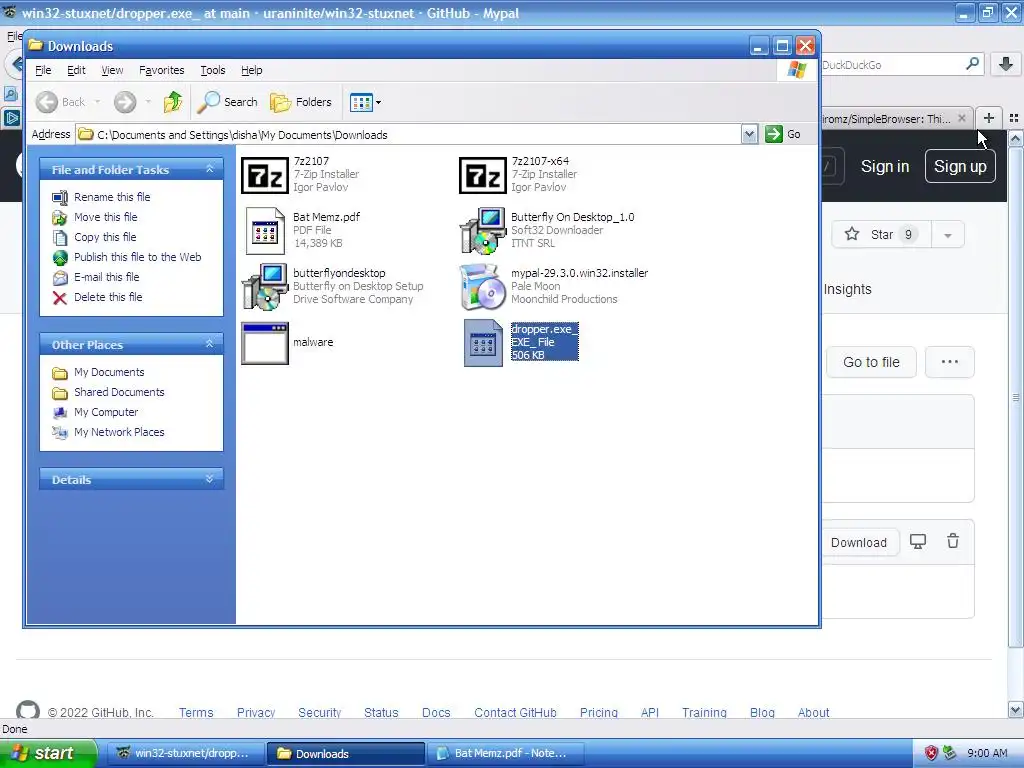Select the Butterfly On Desktop_1.0 icon
This screenshot has height=768, width=1024.
(483, 231)
